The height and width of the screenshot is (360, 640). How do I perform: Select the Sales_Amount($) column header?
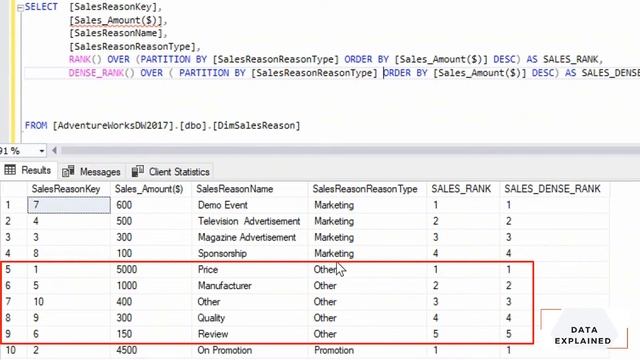click(x=151, y=189)
